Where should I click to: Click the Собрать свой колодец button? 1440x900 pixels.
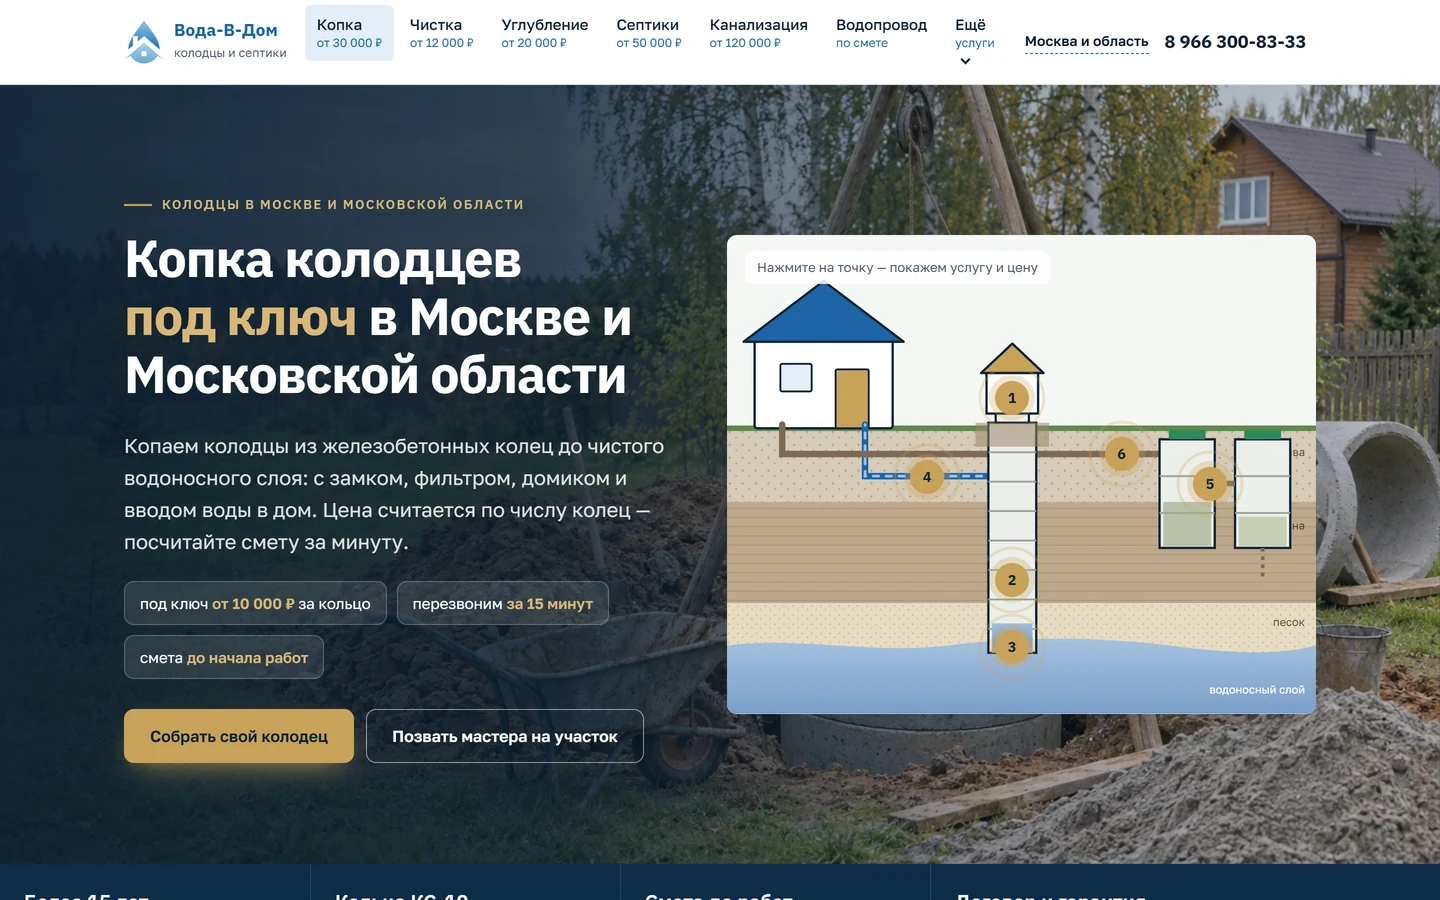tap(239, 736)
